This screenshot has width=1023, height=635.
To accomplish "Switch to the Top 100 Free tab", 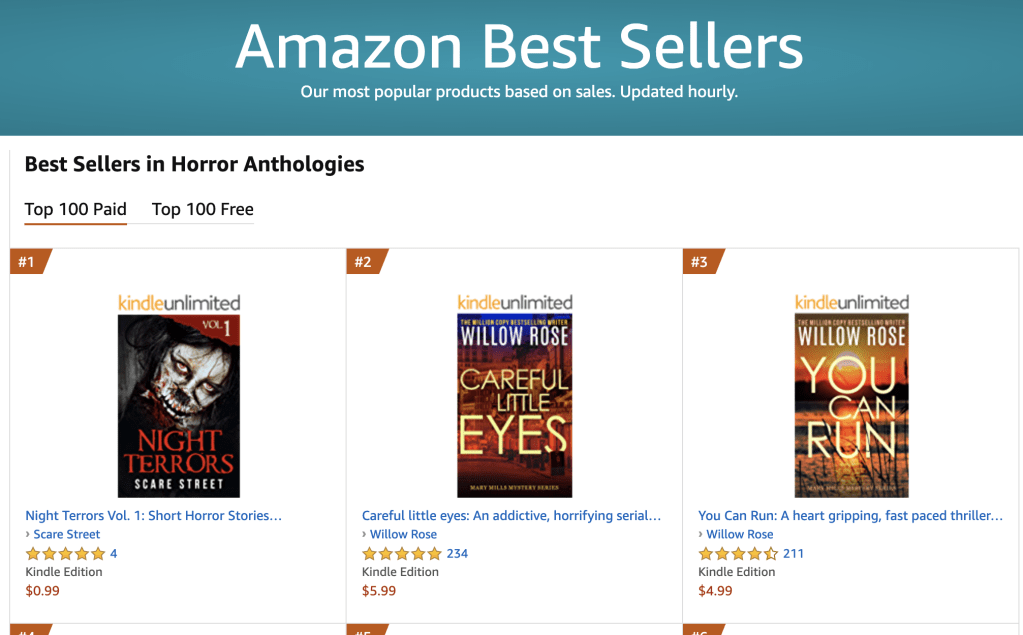I will (203, 209).
